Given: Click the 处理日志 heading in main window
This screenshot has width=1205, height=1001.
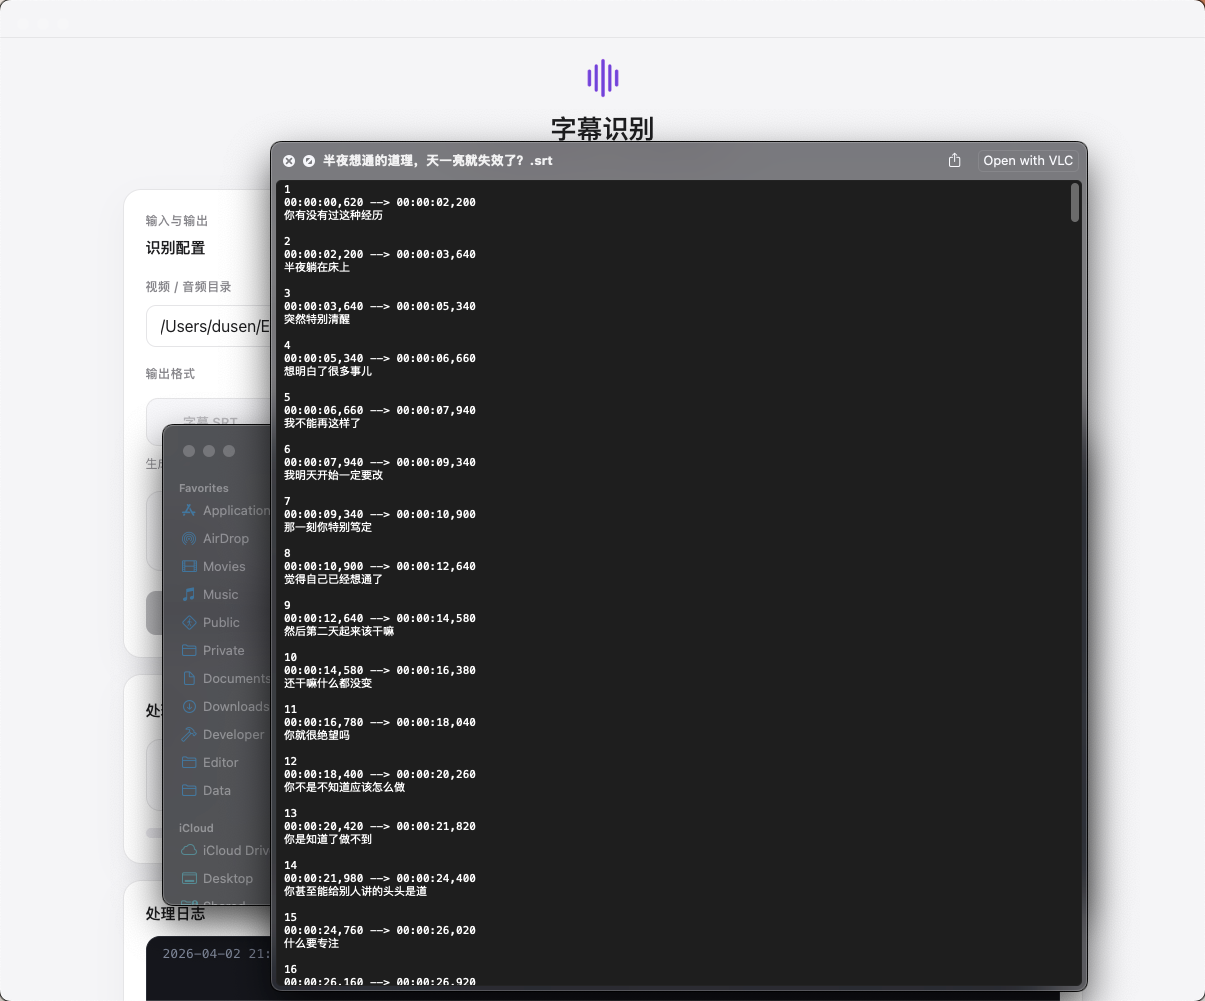Looking at the screenshot, I should (176, 913).
